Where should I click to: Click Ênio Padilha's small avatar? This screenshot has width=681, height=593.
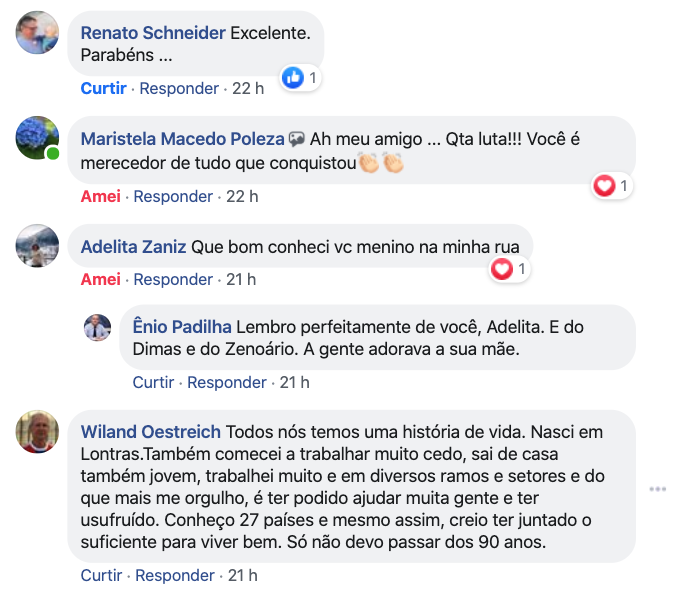point(97,327)
